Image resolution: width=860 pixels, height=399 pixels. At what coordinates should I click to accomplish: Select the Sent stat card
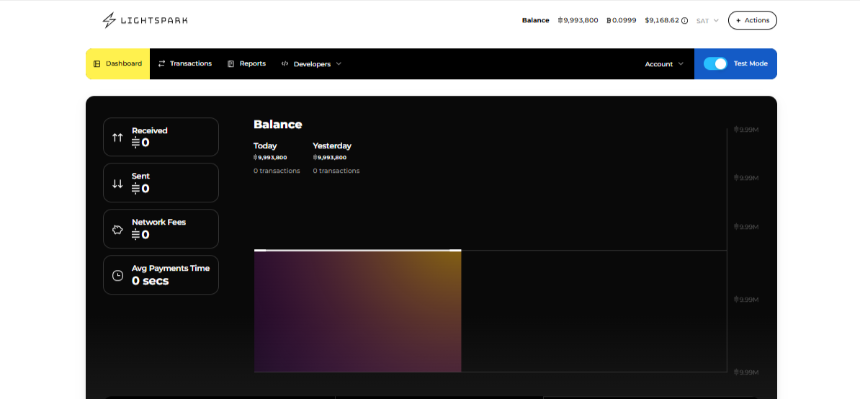[161, 183]
